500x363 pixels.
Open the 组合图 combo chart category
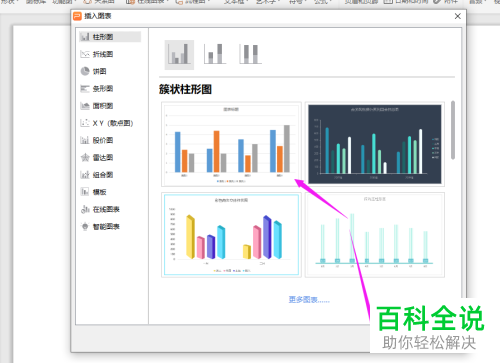click(x=97, y=175)
